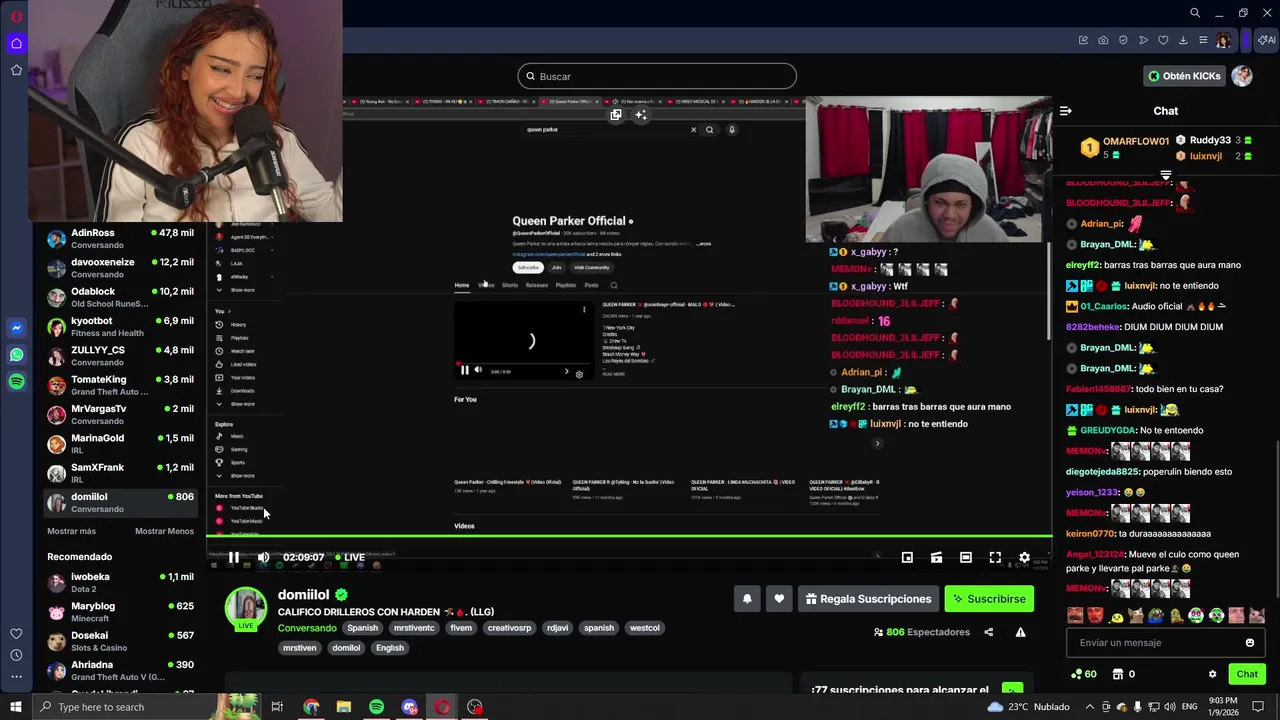Open Opera toolbar shield privacy icon

1123,40
